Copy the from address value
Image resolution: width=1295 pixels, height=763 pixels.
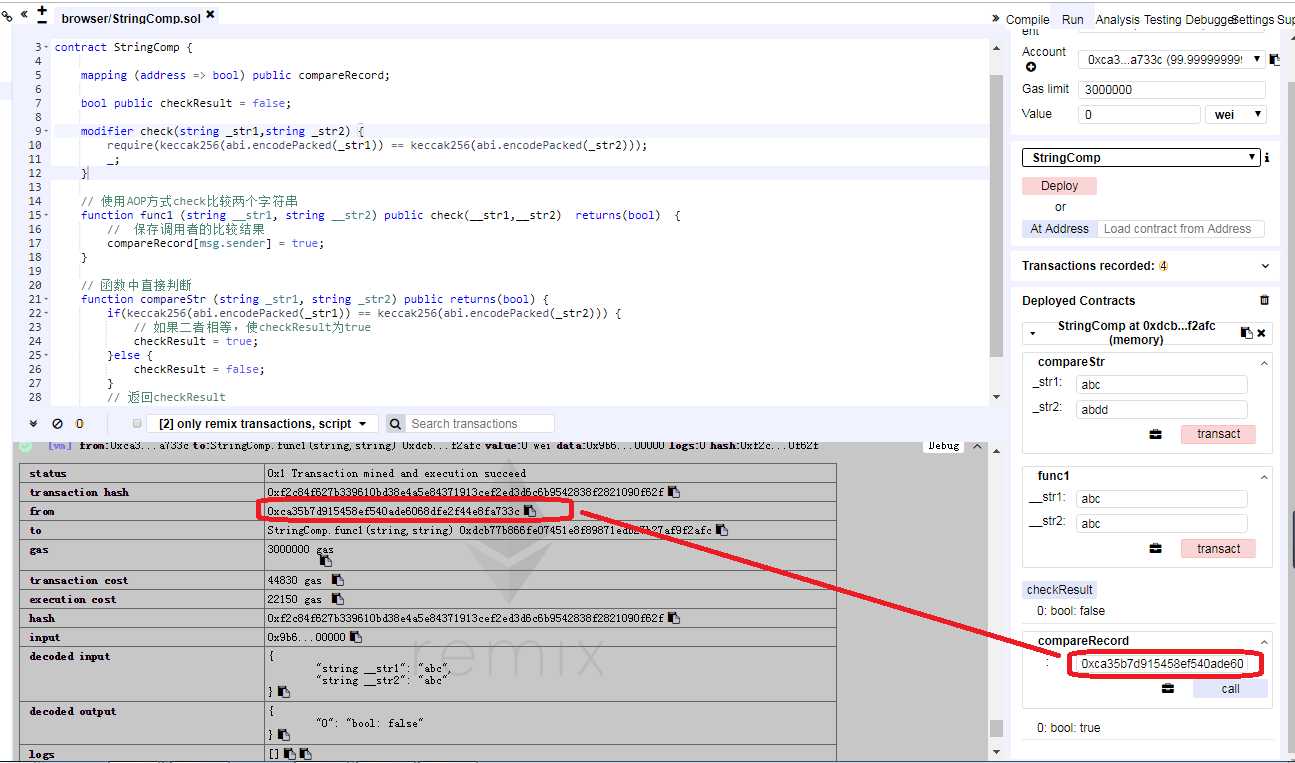point(530,511)
